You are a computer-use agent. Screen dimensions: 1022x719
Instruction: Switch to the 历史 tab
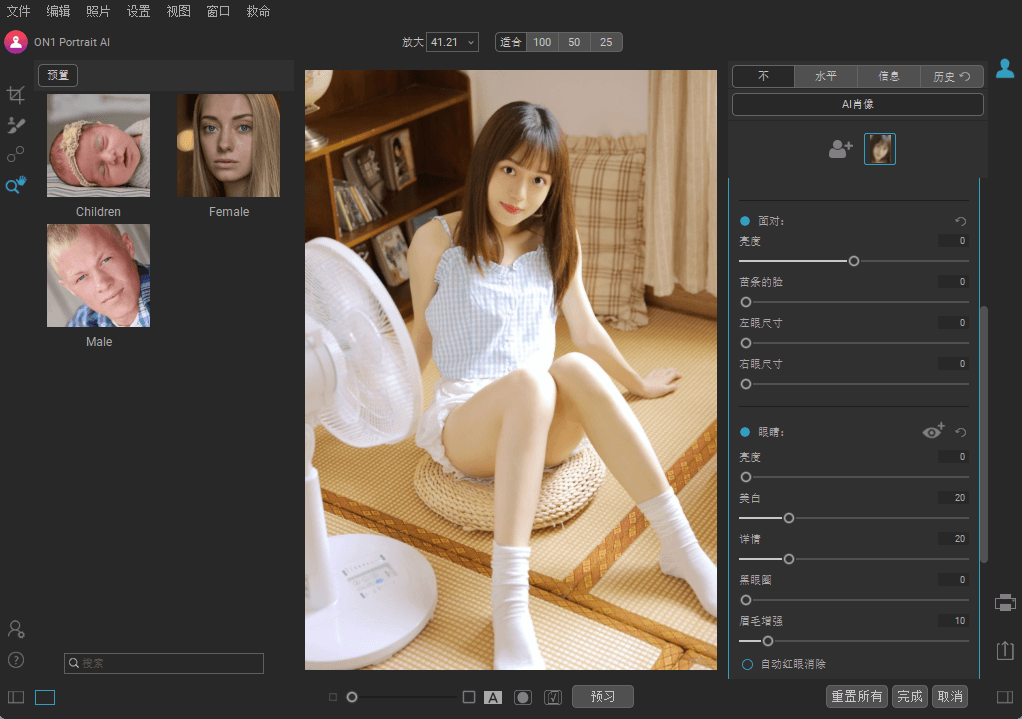coord(951,76)
